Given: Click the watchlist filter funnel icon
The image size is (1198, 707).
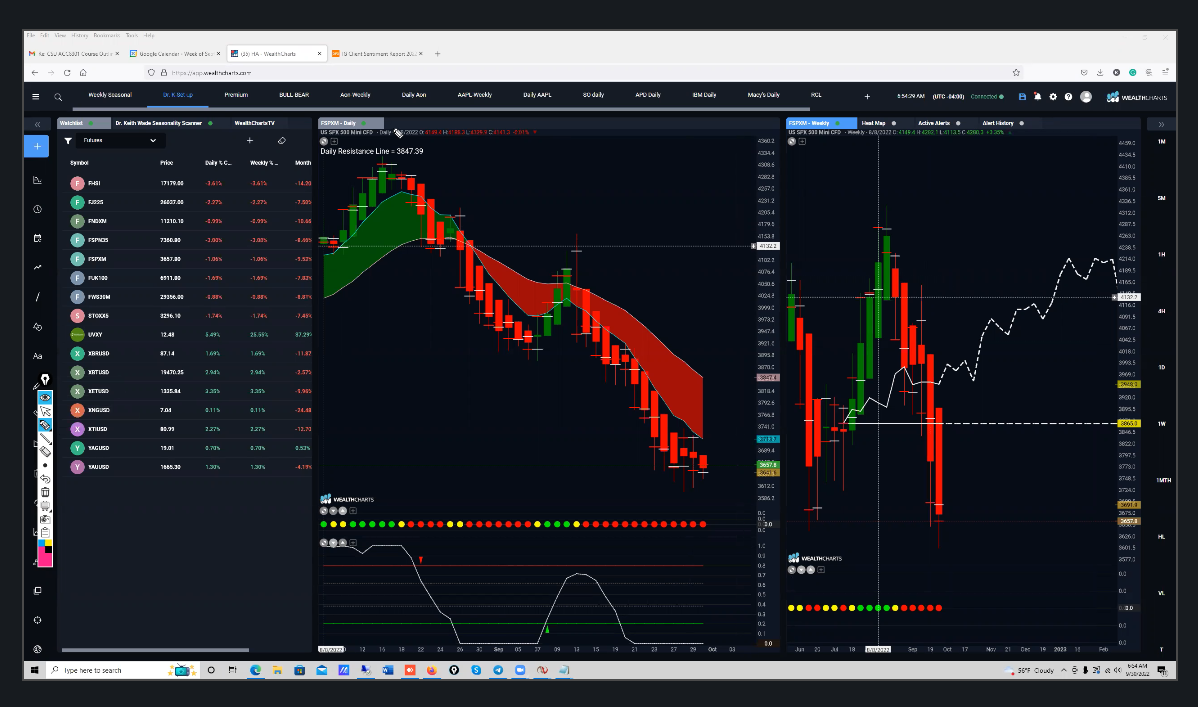Looking at the screenshot, I should point(68,141).
